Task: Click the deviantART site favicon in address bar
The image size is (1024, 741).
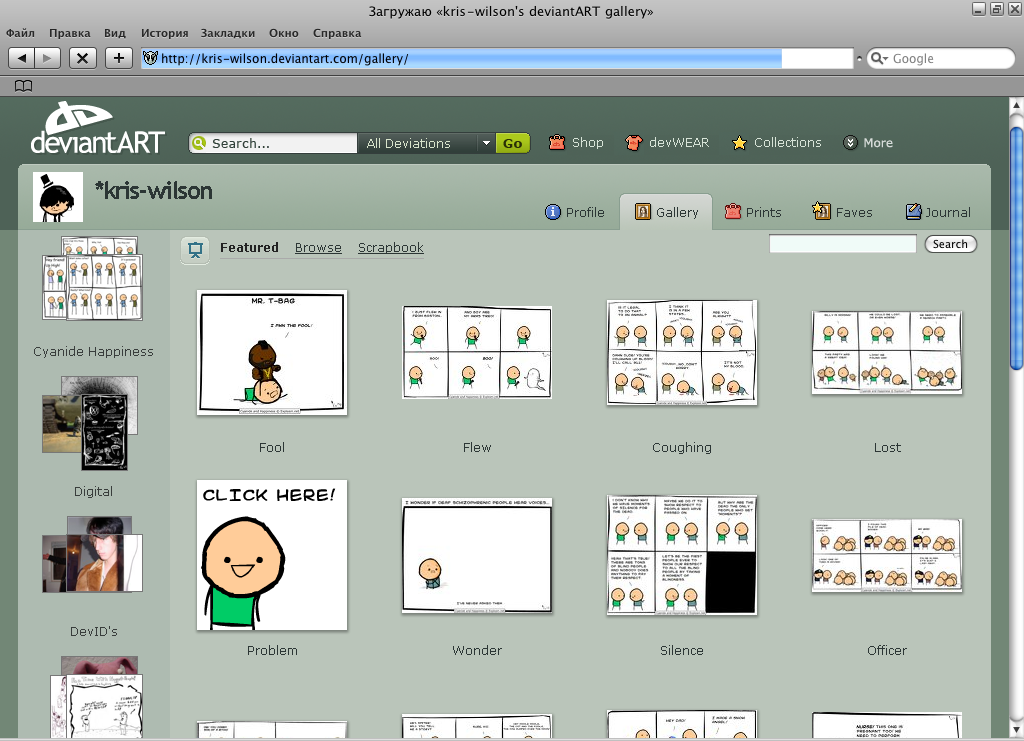Action: click(x=150, y=58)
